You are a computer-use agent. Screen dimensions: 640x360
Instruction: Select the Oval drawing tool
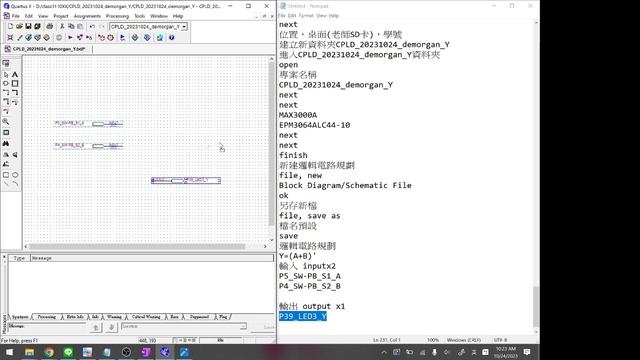(15, 175)
